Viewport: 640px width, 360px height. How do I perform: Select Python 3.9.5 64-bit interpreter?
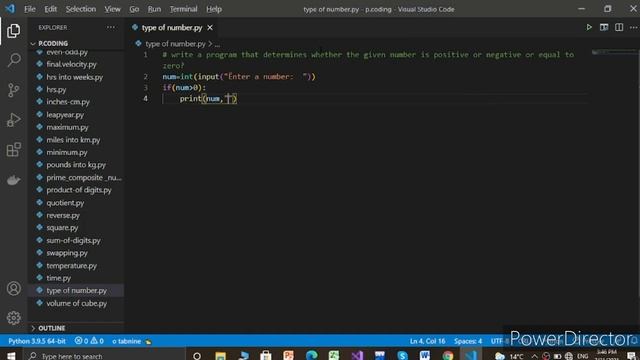click(37, 341)
